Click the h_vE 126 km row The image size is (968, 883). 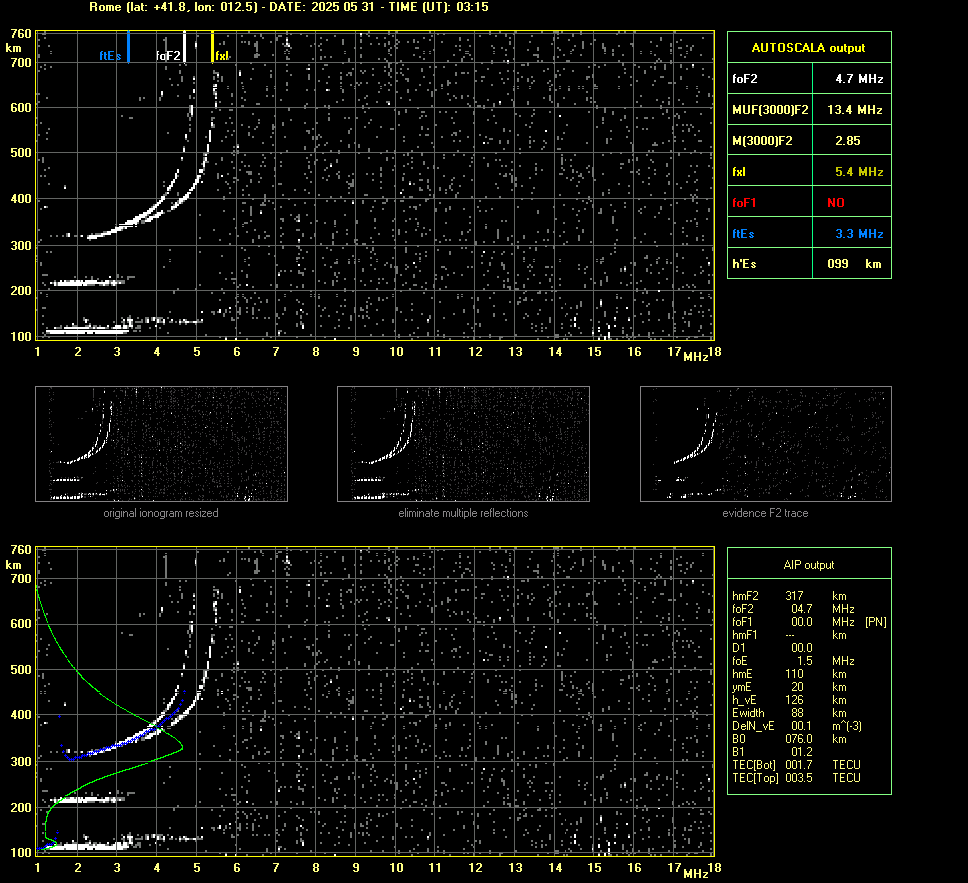tap(789, 700)
